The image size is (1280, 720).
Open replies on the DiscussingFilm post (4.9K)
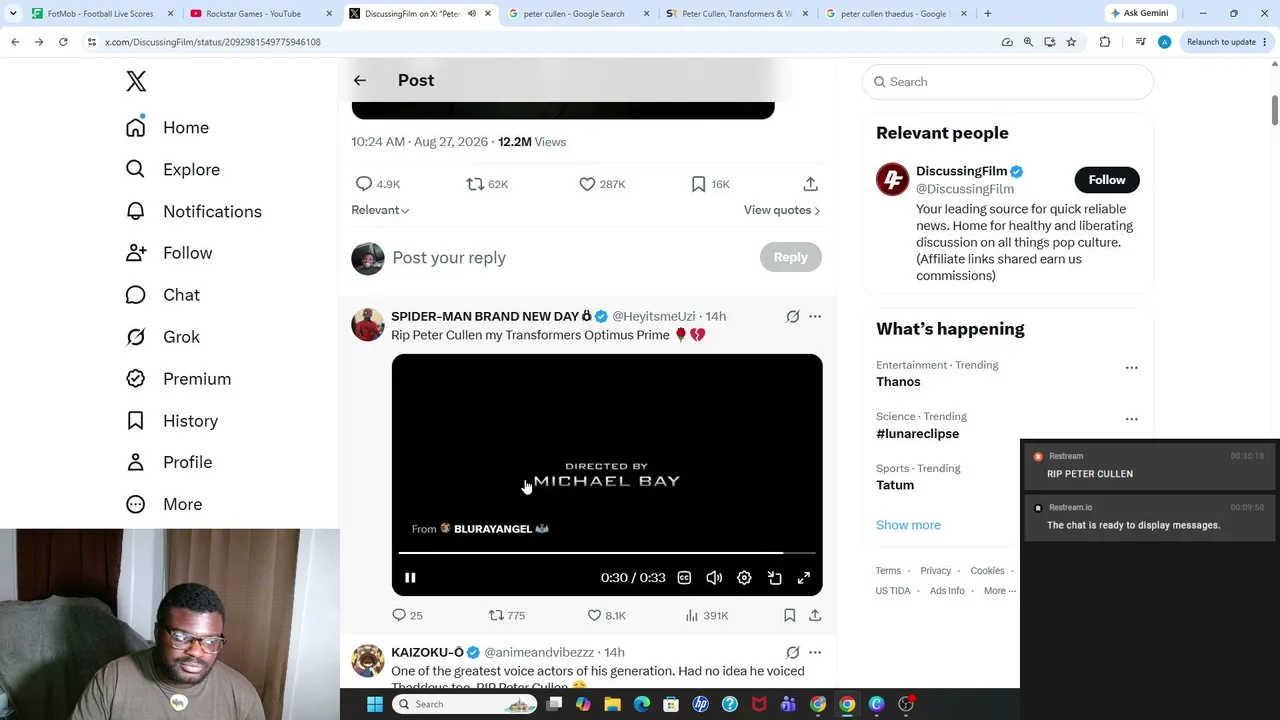[x=378, y=184]
